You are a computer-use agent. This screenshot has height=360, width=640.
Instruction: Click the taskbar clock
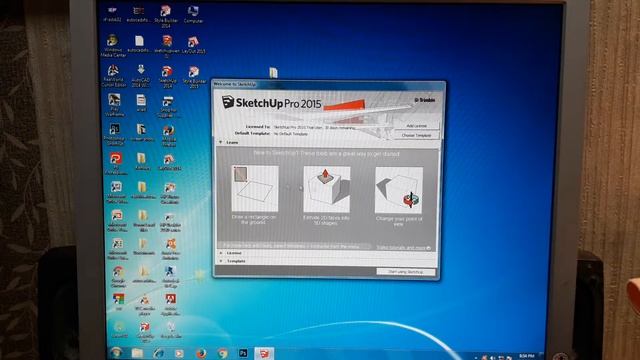pos(527,356)
